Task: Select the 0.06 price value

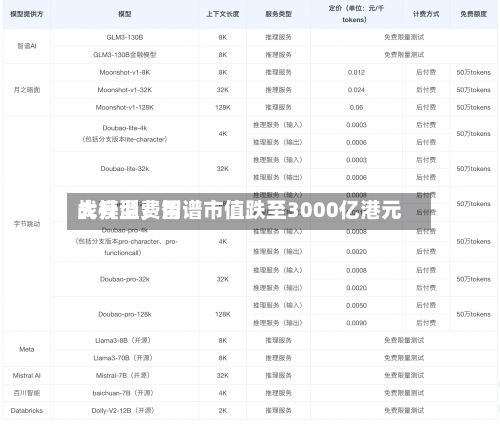Action: (x=356, y=107)
